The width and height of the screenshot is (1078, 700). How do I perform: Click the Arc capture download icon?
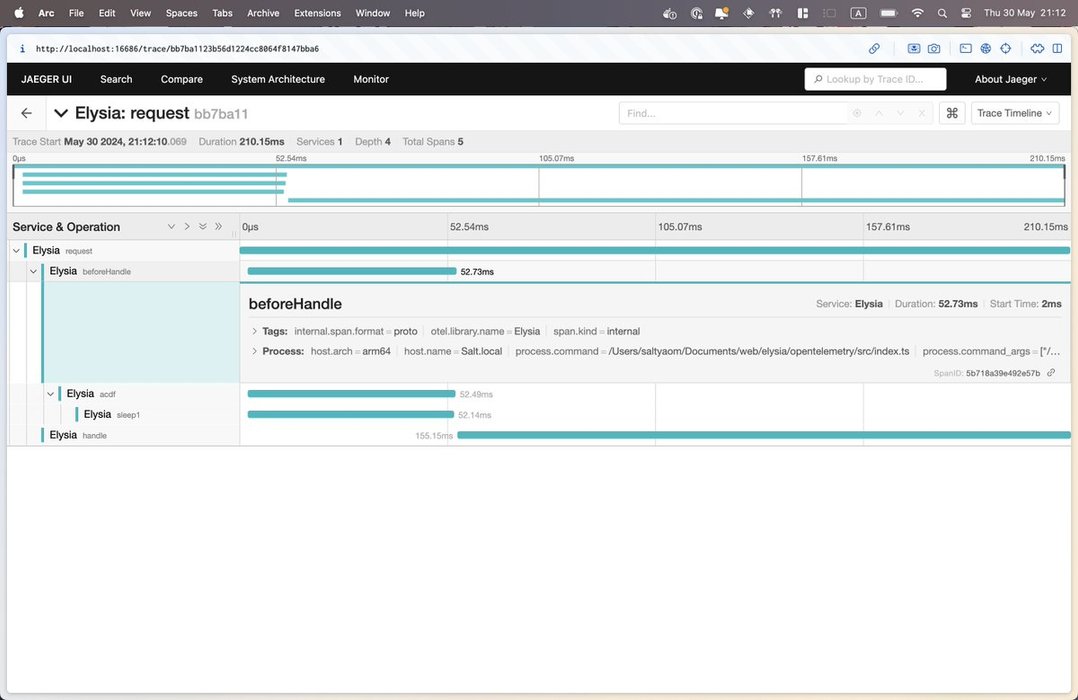914,49
